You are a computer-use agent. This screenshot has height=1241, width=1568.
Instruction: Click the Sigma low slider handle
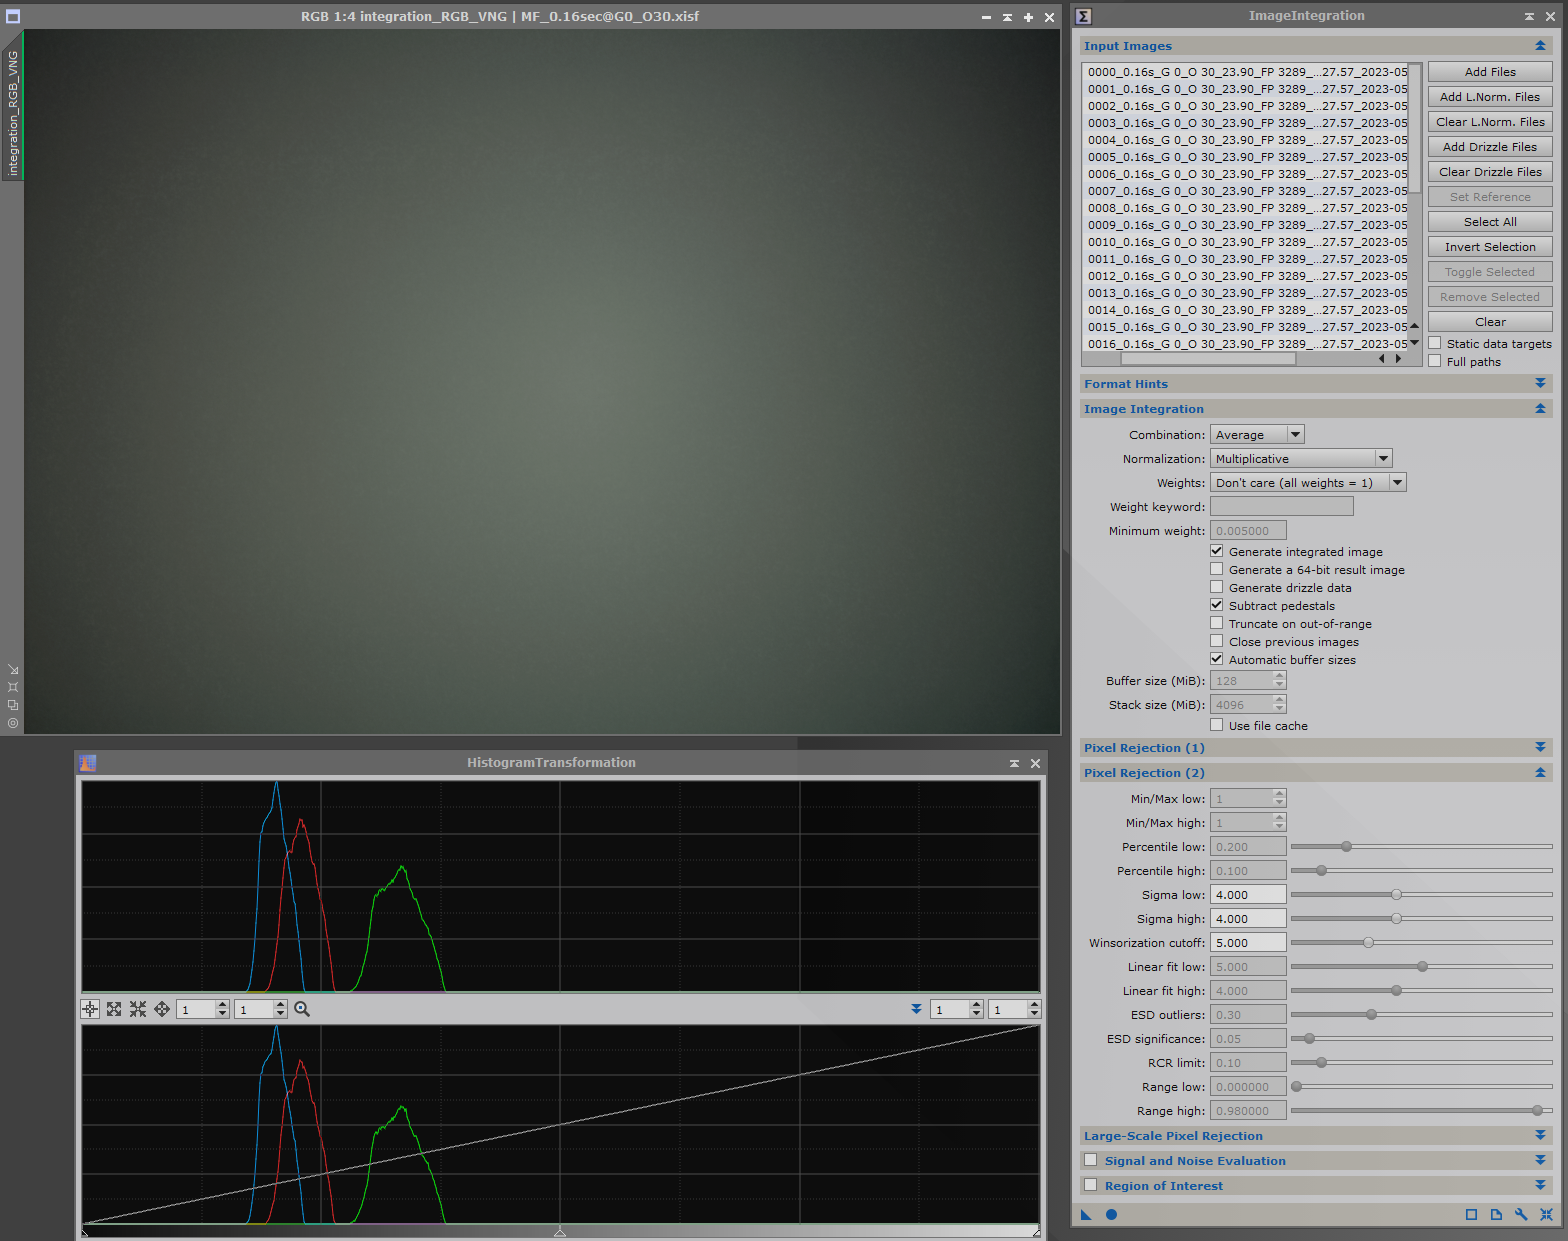(1396, 895)
